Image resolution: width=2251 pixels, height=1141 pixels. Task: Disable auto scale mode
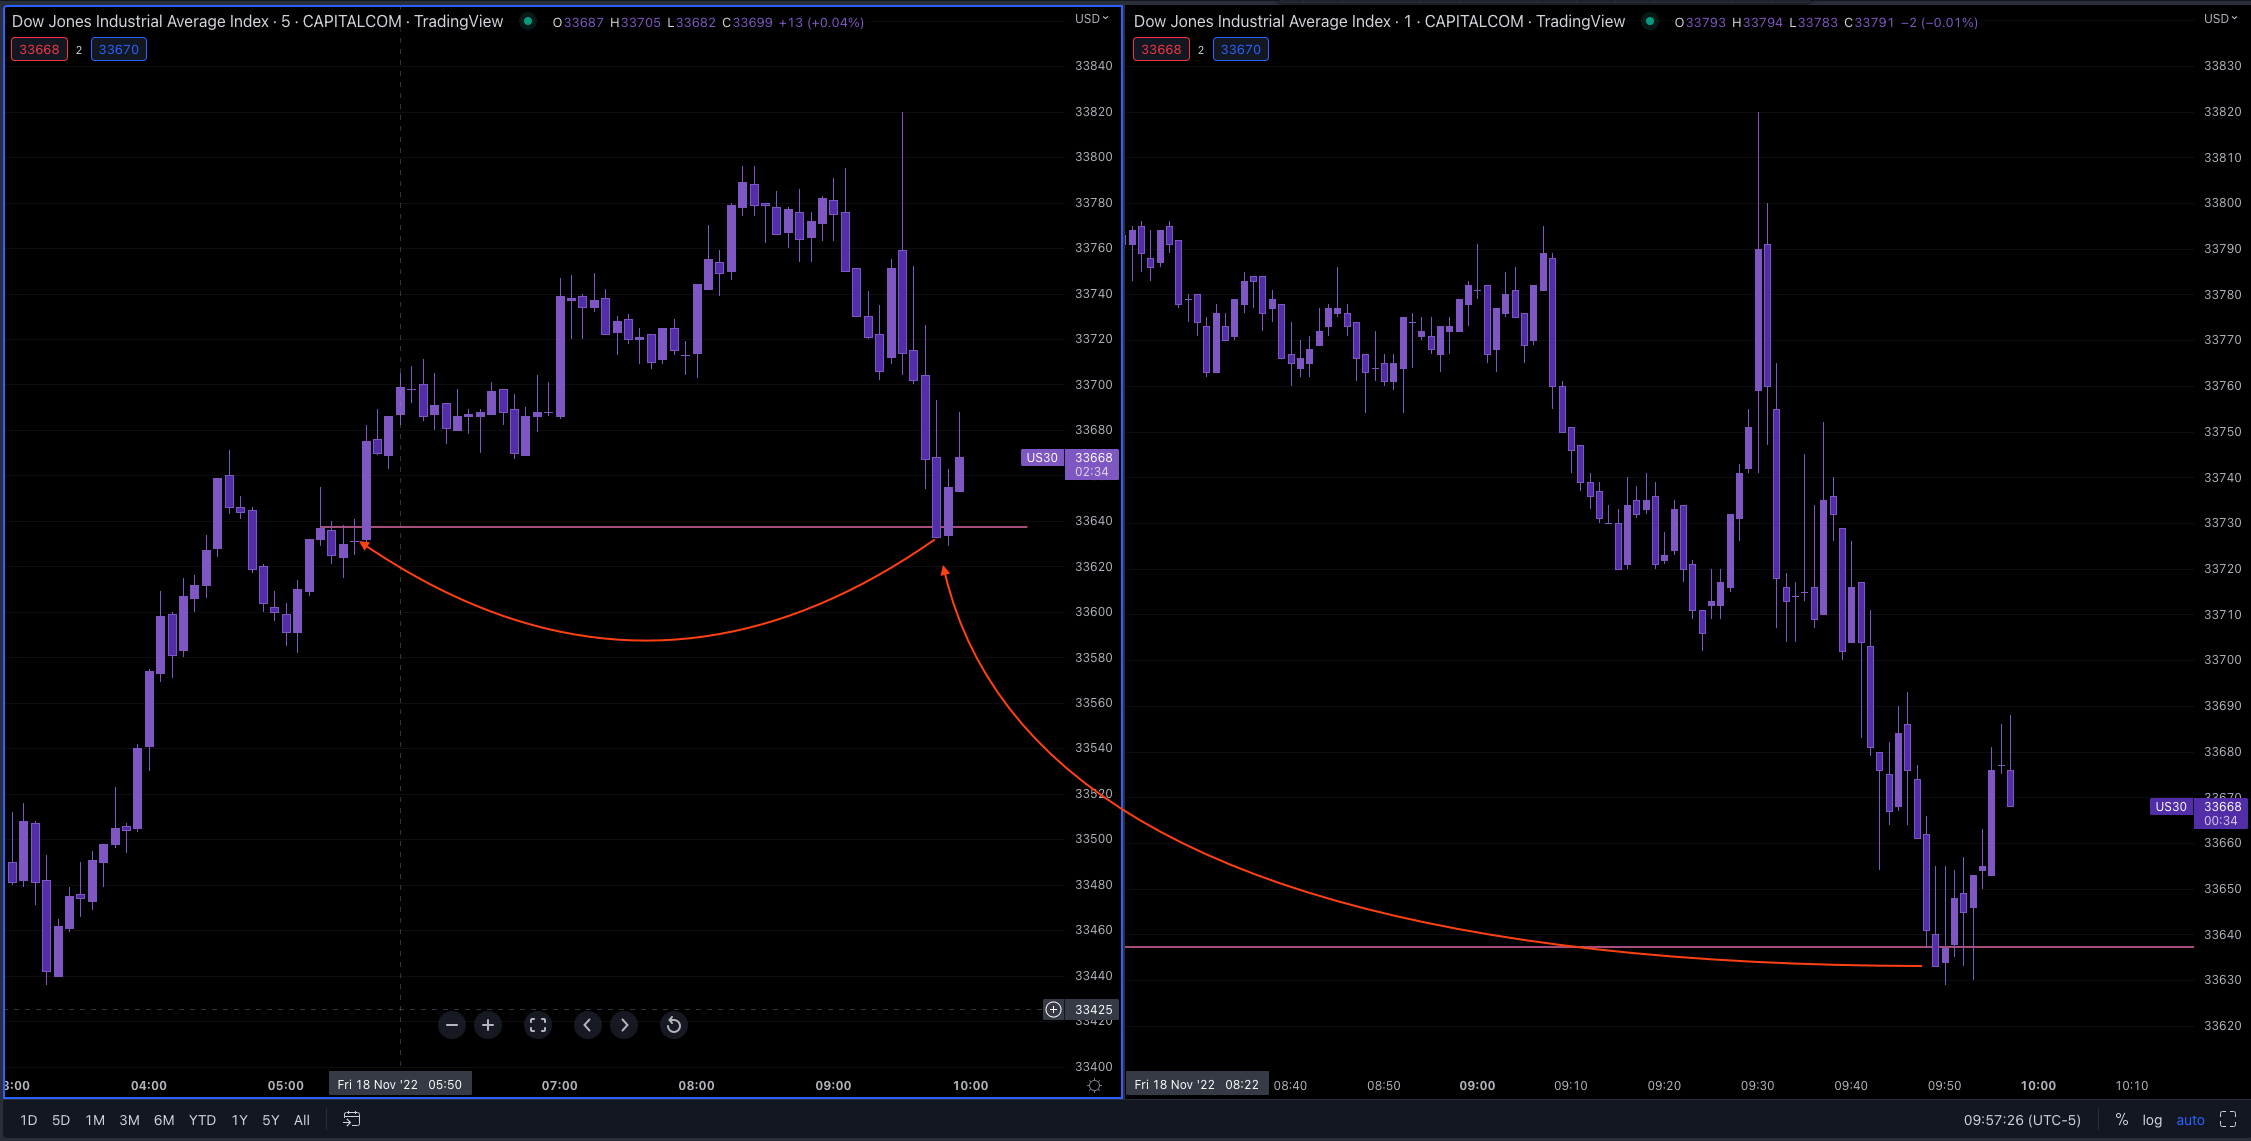point(2190,1120)
